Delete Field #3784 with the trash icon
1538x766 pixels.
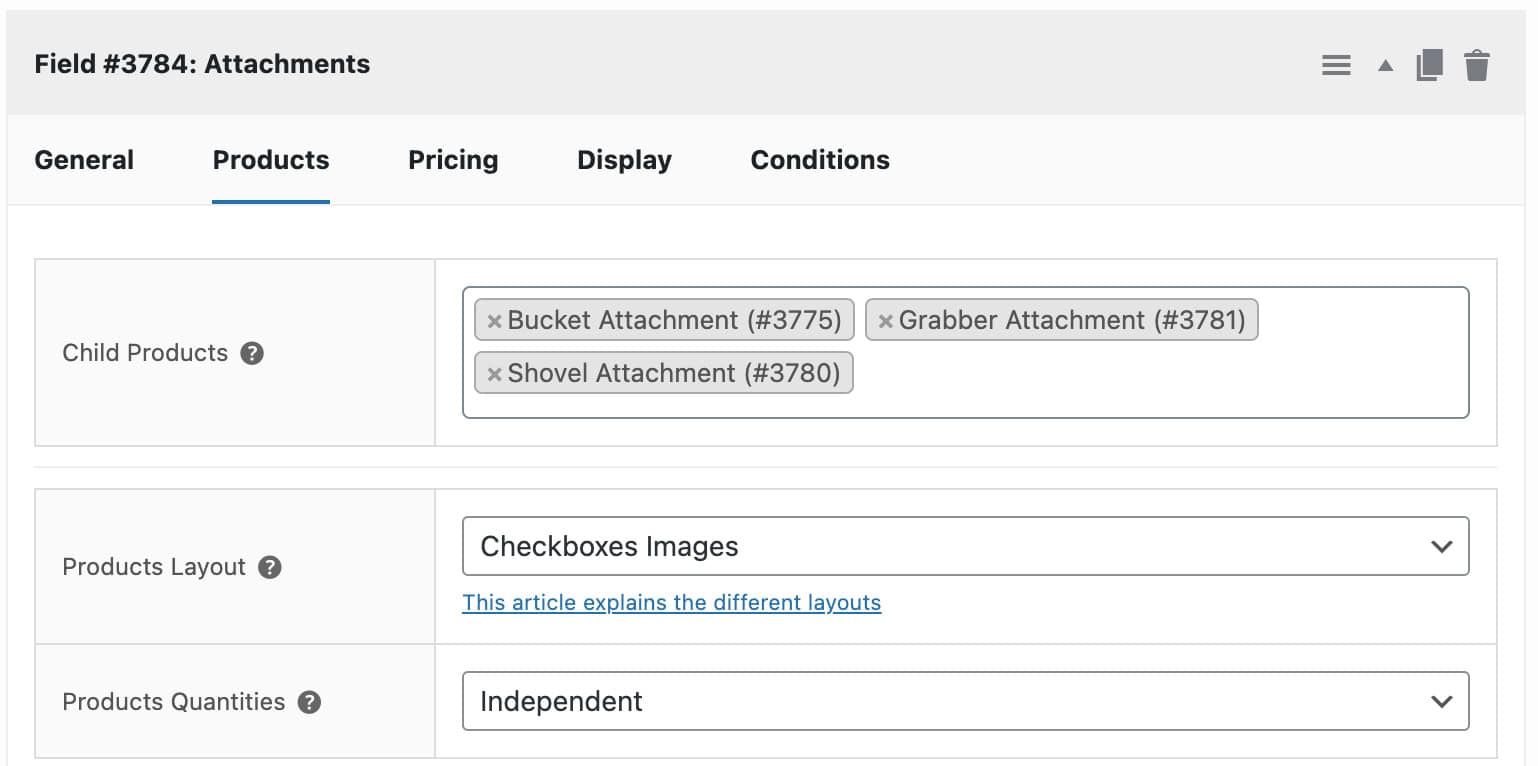(x=1476, y=64)
